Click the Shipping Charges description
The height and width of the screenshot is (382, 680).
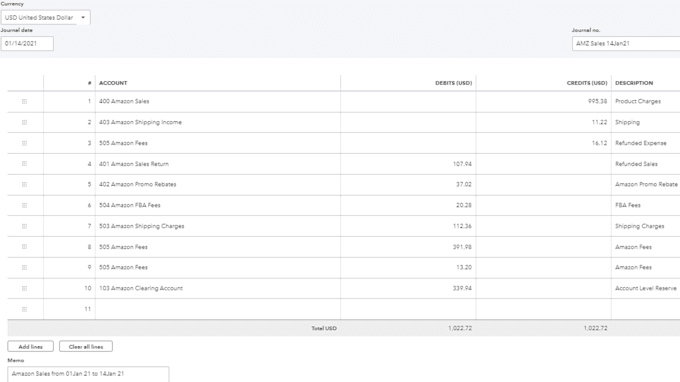click(640, 226)
